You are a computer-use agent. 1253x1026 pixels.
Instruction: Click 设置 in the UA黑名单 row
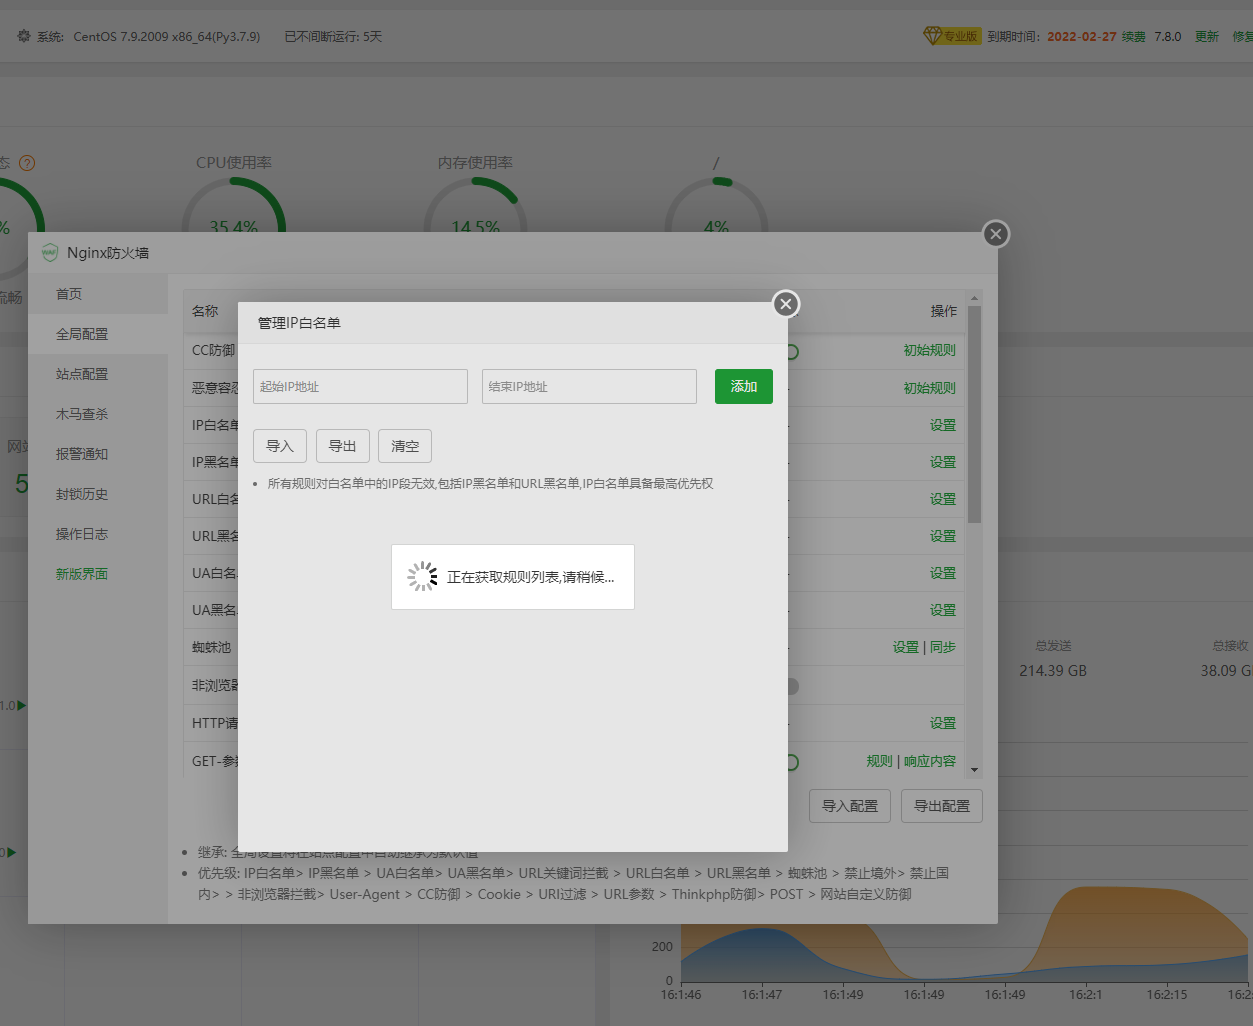click(943, 610)
